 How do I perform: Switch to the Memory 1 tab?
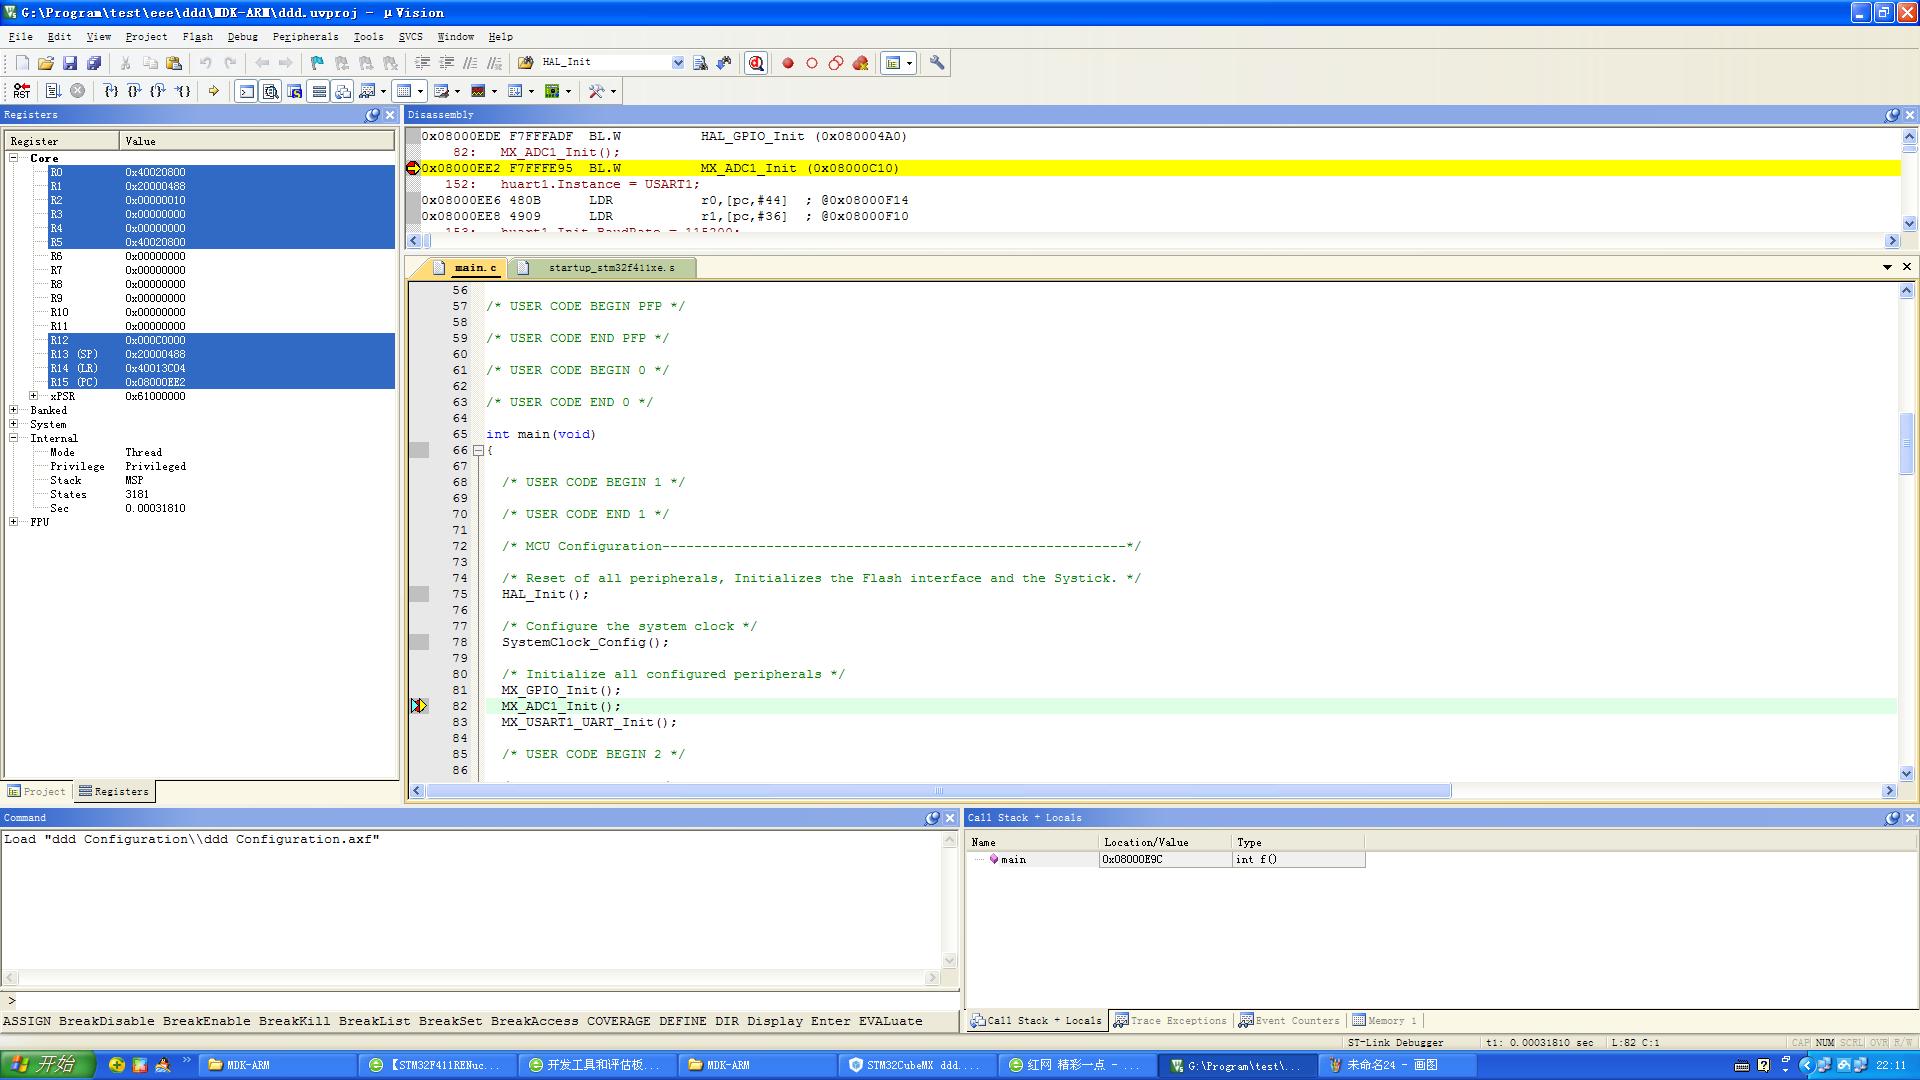[1385, 1021]
